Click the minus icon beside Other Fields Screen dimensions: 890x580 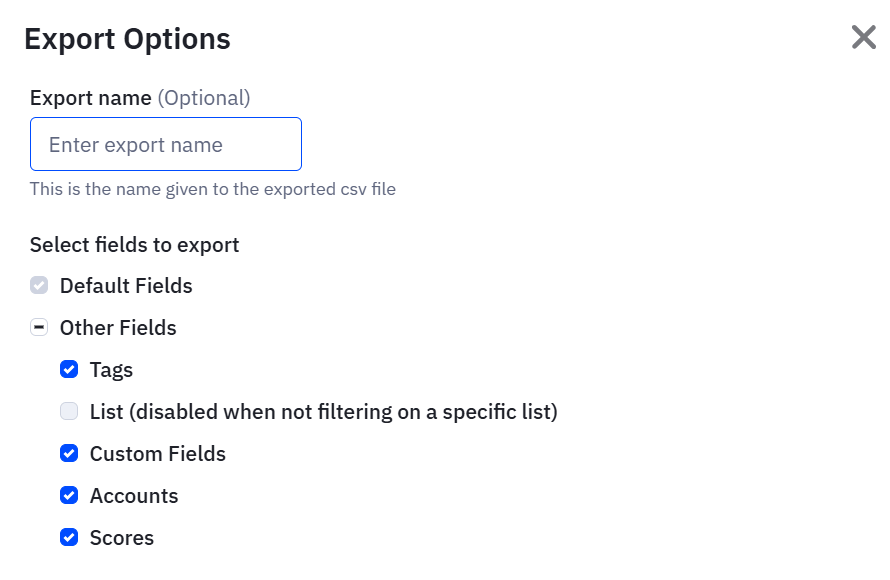tap(38, 327)
